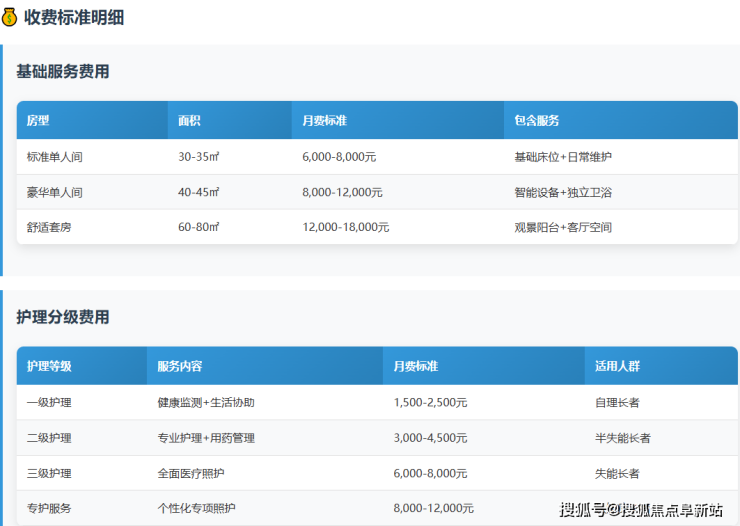Click the 护理等级 column header
Image resolution: width=740 pixels, height=526 pixels.
[x=50, y=366]
